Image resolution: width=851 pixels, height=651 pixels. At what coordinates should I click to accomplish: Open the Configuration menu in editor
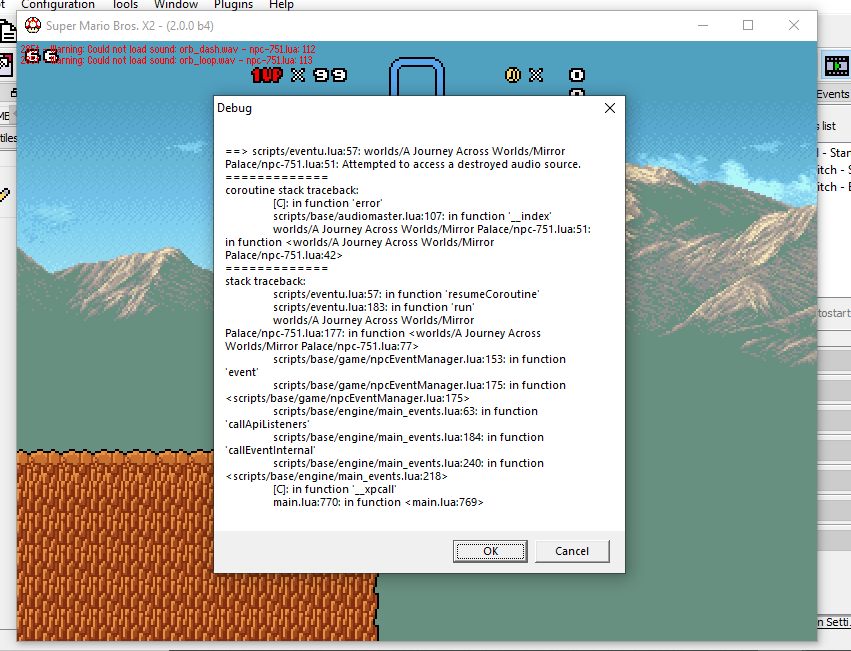pyautogui.click(x=58, y=4)
